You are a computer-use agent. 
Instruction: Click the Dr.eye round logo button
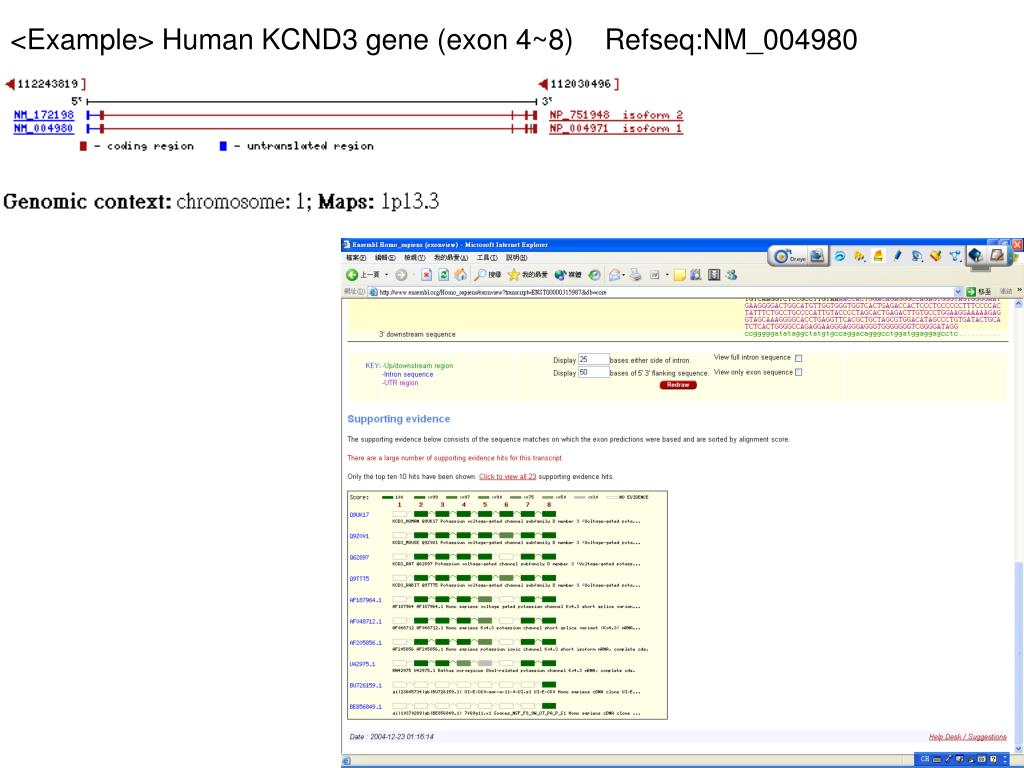[782, 257]
